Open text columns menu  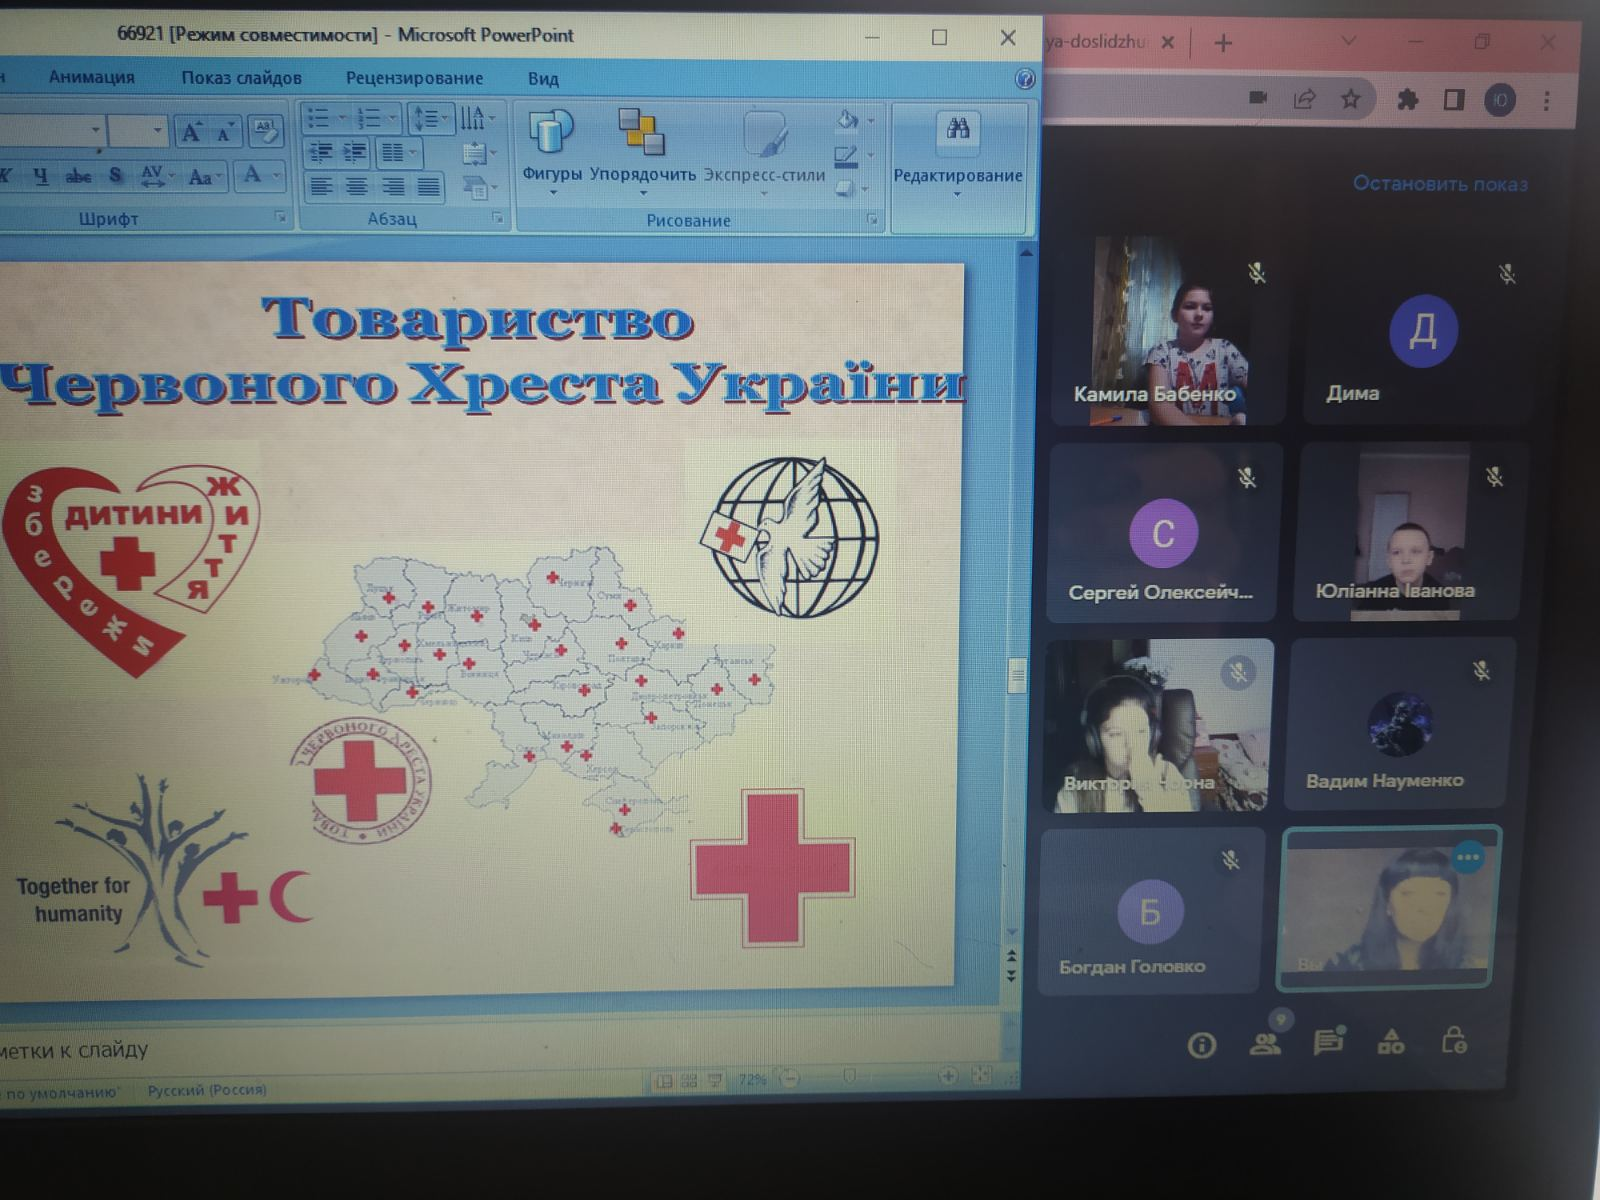coord(399,153)
